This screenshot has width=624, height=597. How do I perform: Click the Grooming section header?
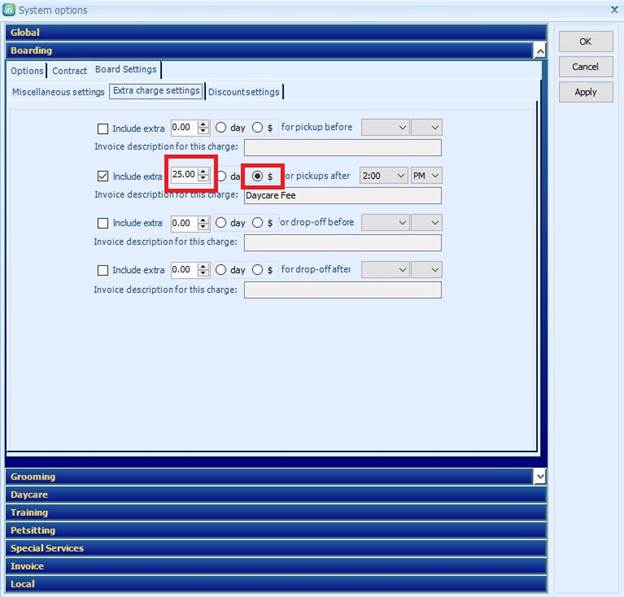point(269,477)
